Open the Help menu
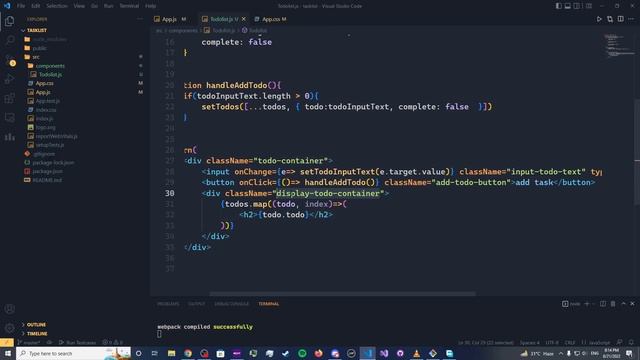Viewport: 640px width, 360px height. pos(151,6)
